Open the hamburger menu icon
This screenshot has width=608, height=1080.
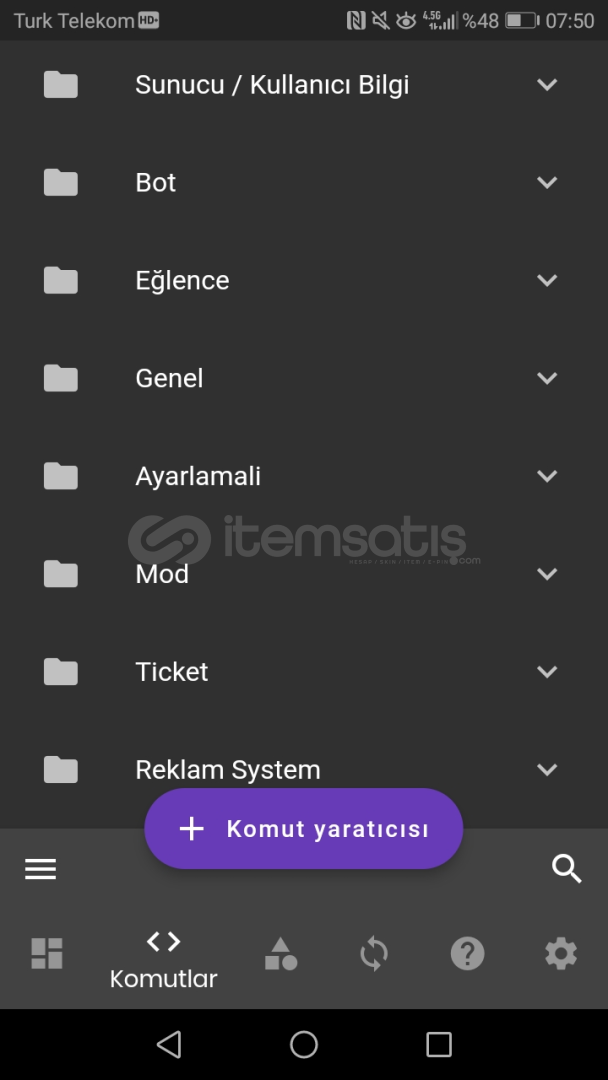click(41, 869)
